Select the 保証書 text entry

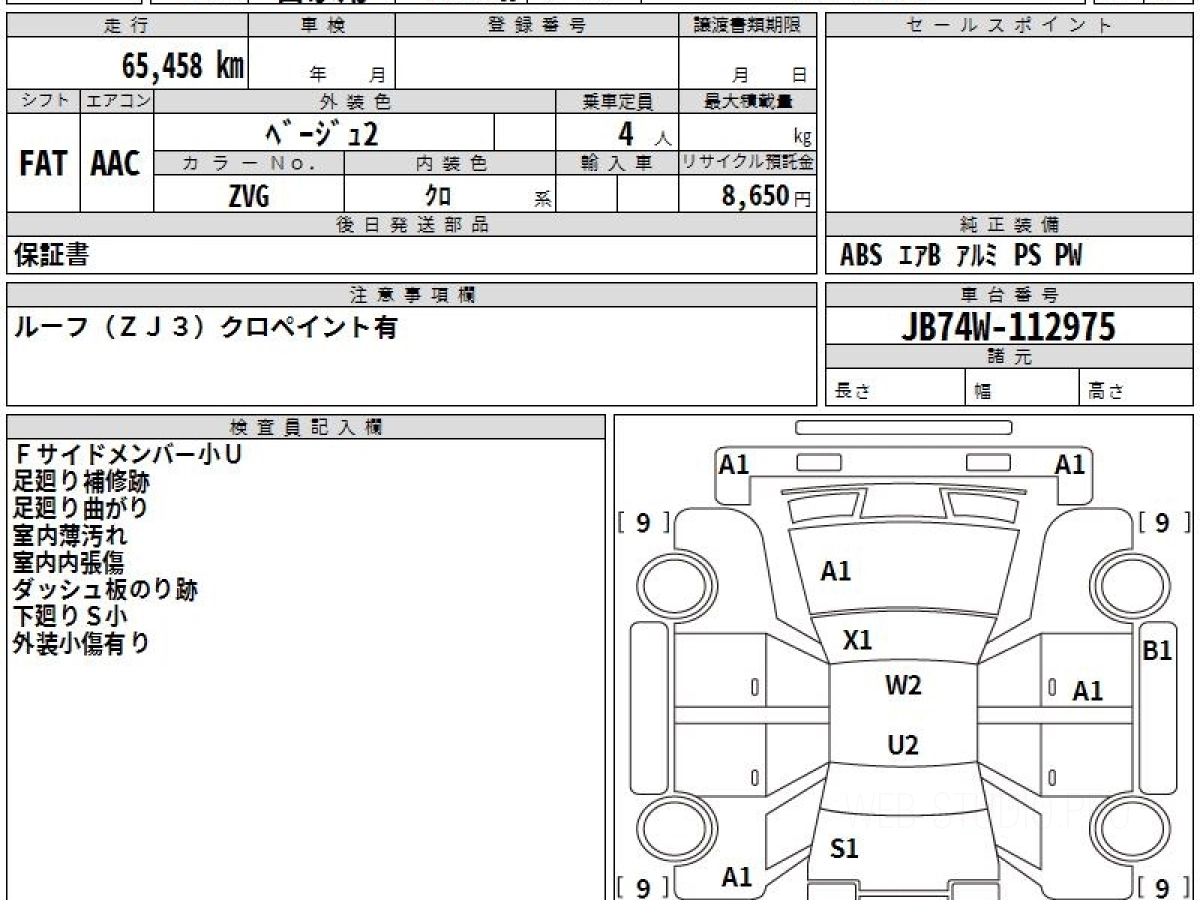coord(51,256)
